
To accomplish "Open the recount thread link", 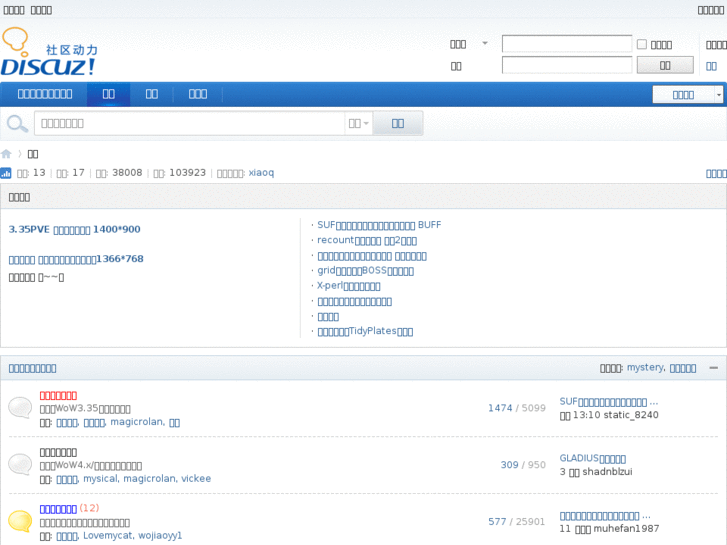I will [367, 240].
